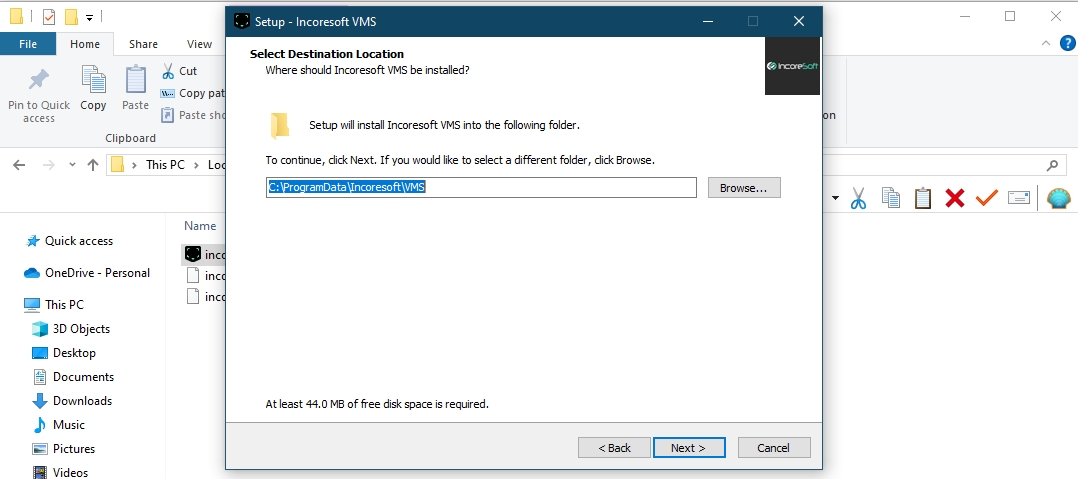Go up one level with Up arrow

click(94, 165)
